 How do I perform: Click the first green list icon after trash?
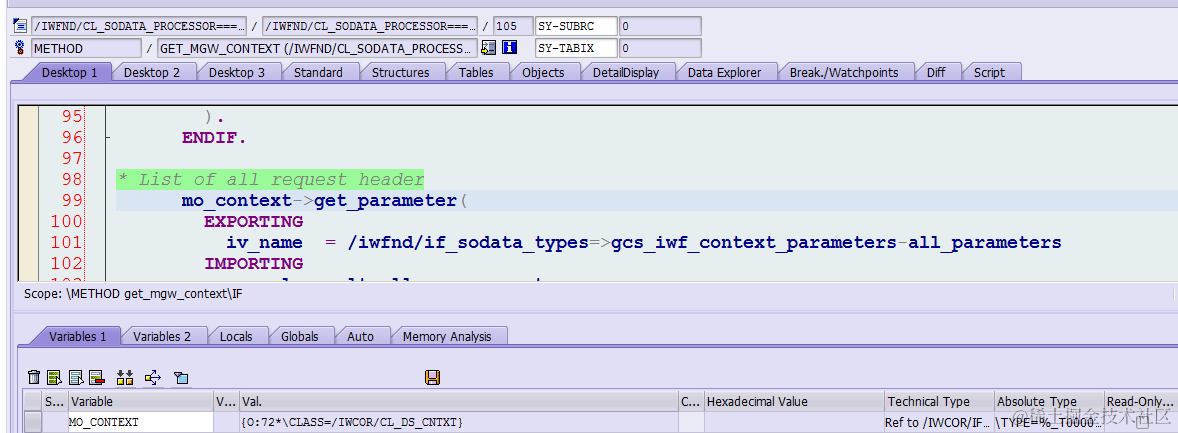coord(54,377)
